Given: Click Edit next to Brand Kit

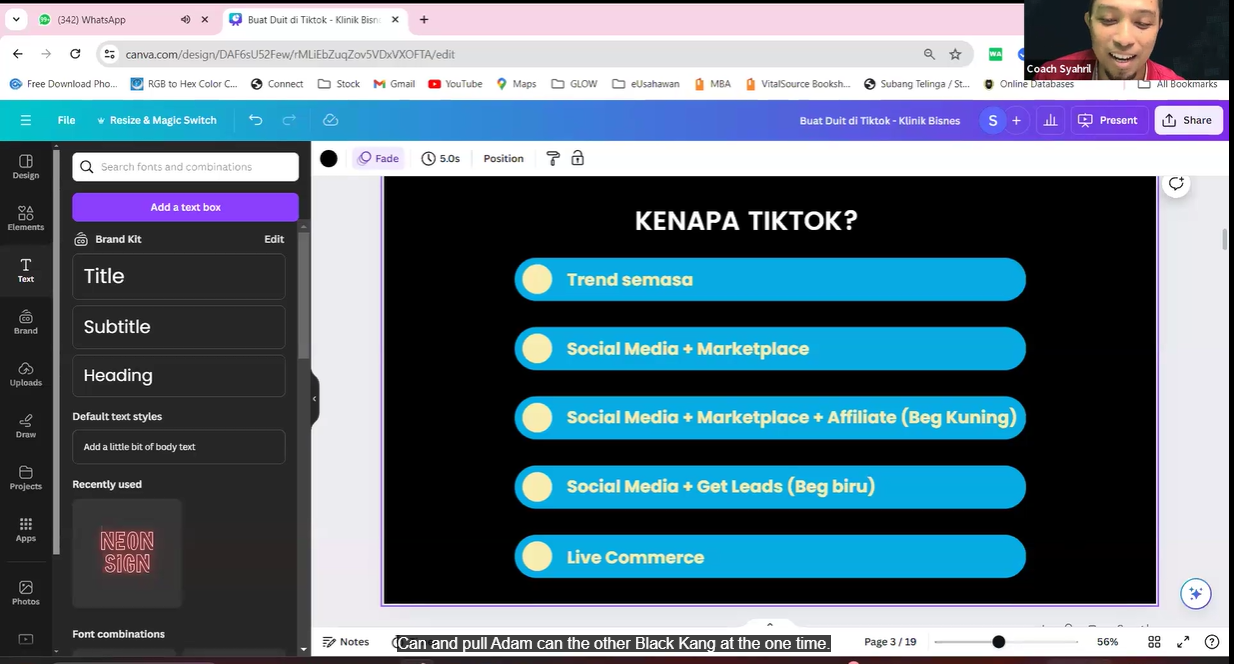Looking at the screenshot, I should pos(274,239).
